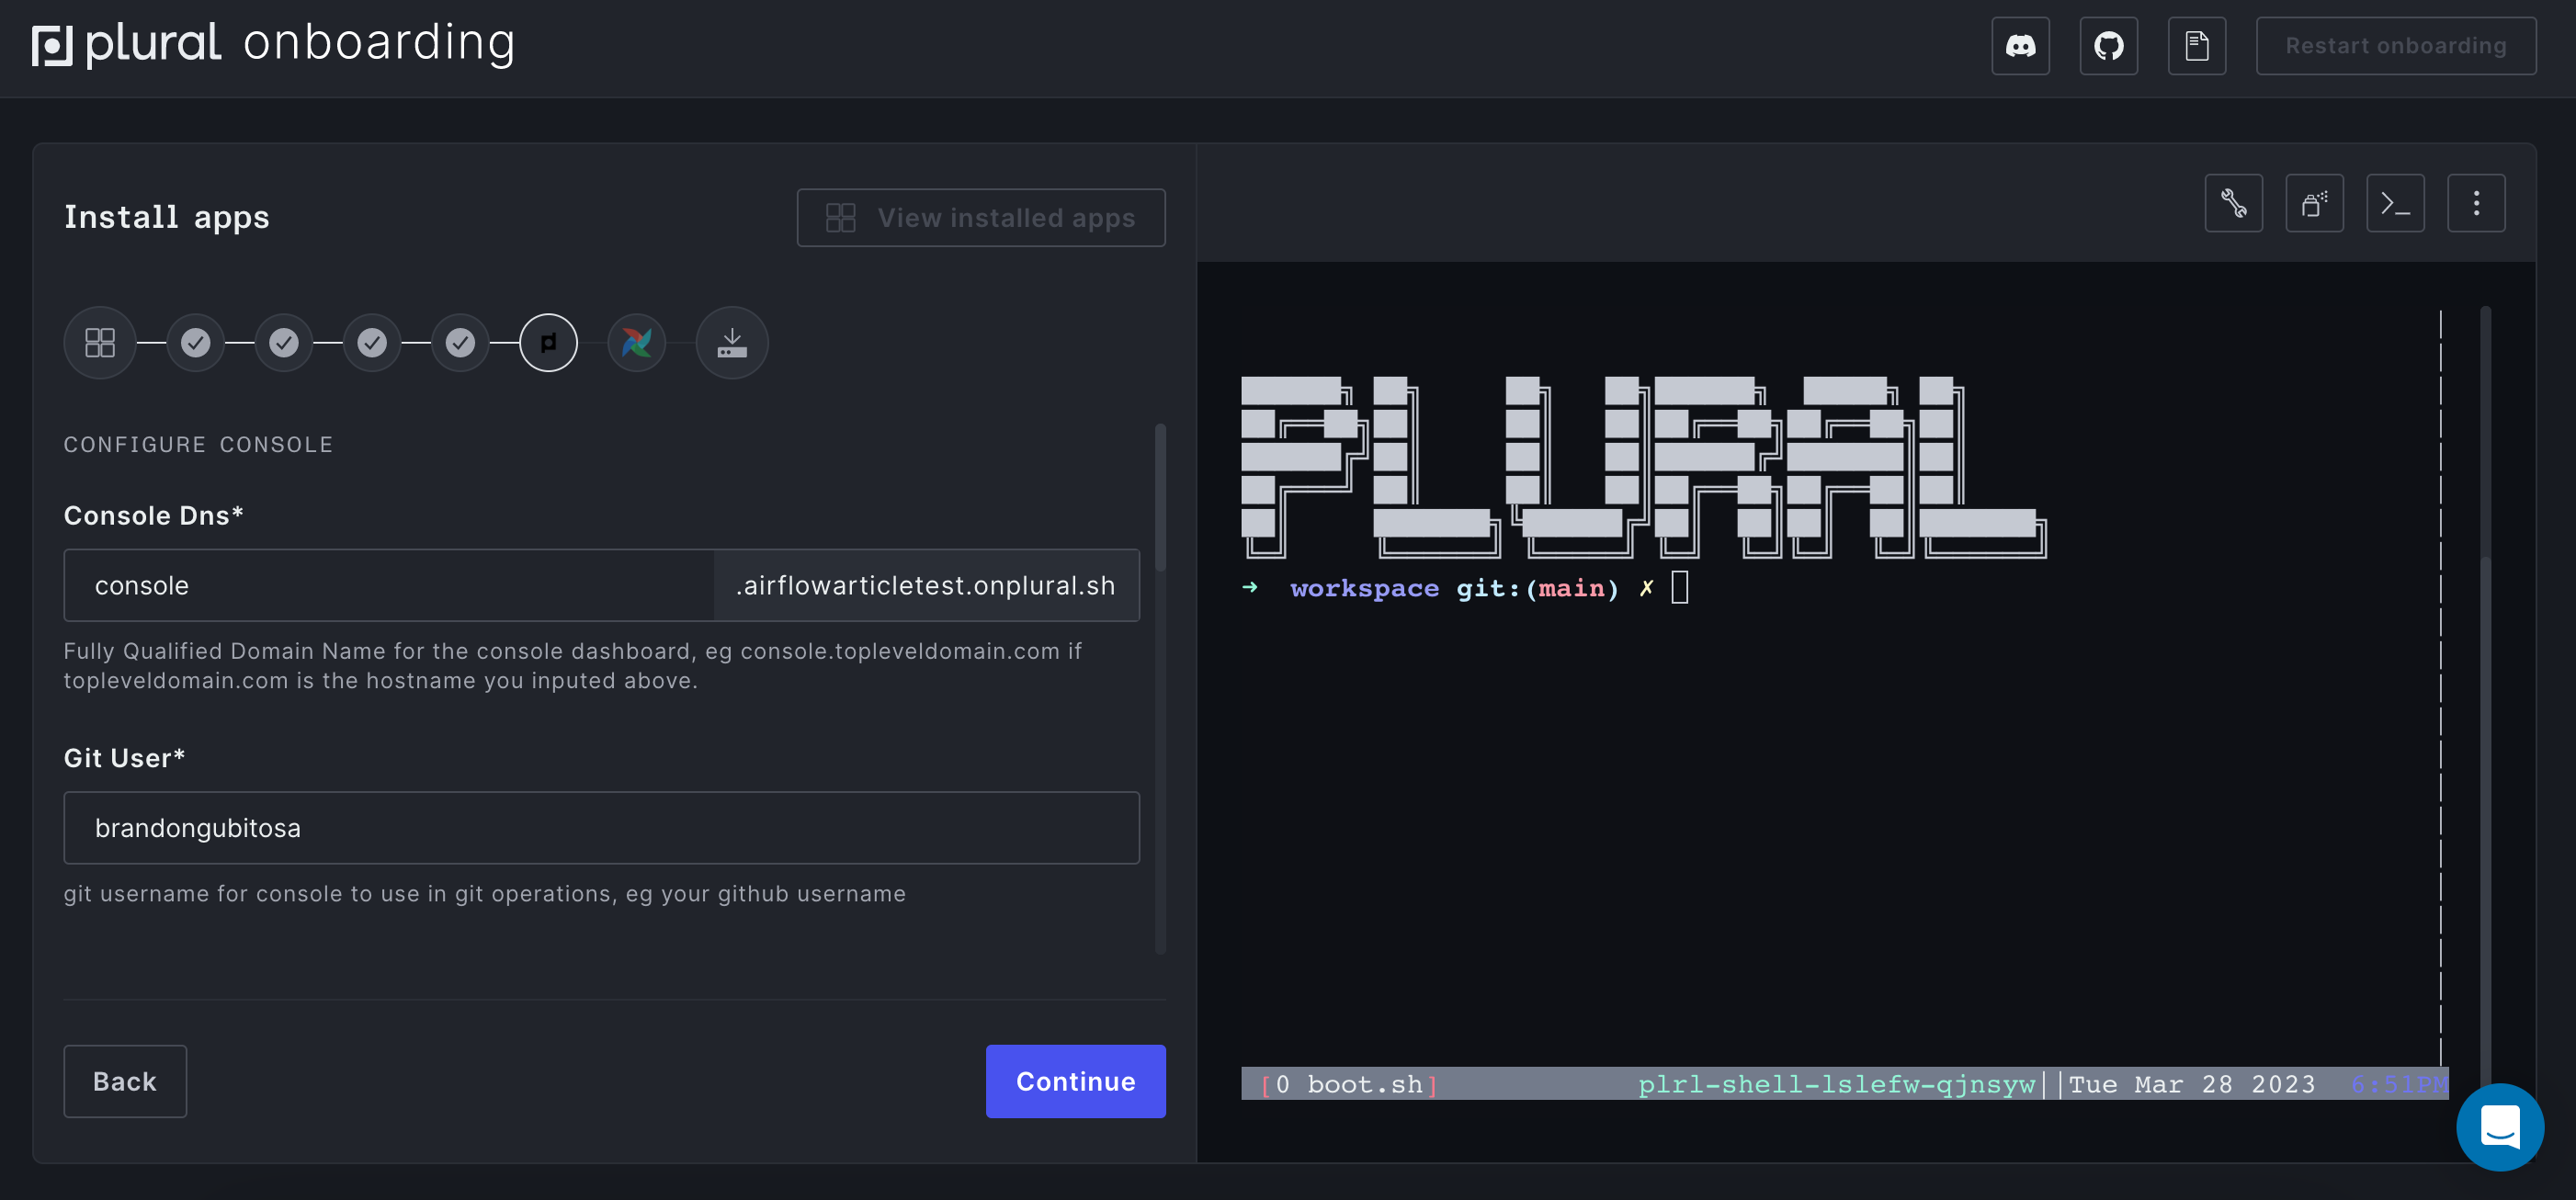
Task: Open the terminal prompt icon
Action: tap(2395, 204)
